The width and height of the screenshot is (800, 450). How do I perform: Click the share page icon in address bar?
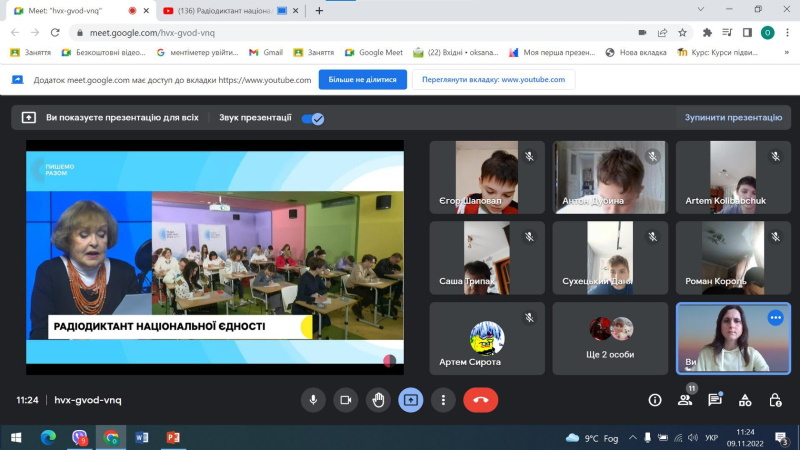pos(662,33)
